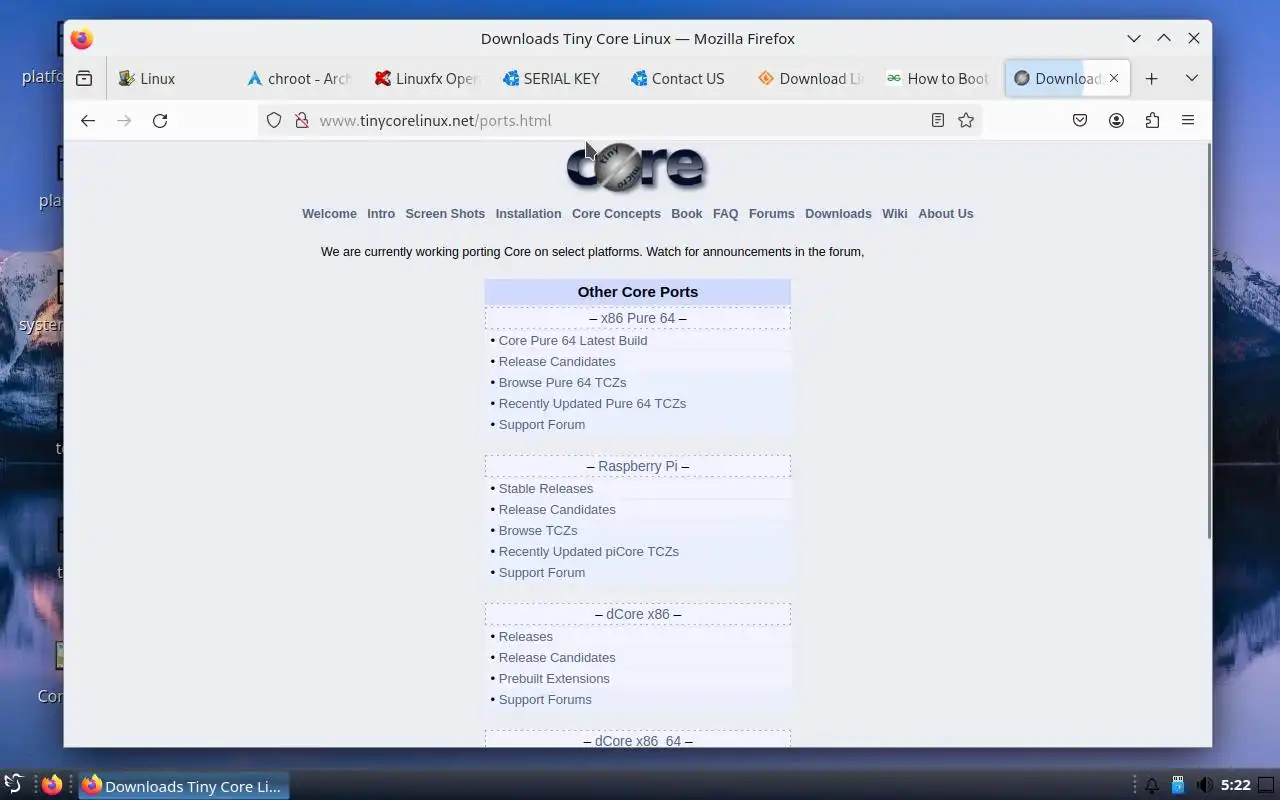
Task: Open the Wiki nav link
Action: coord(895,214)
